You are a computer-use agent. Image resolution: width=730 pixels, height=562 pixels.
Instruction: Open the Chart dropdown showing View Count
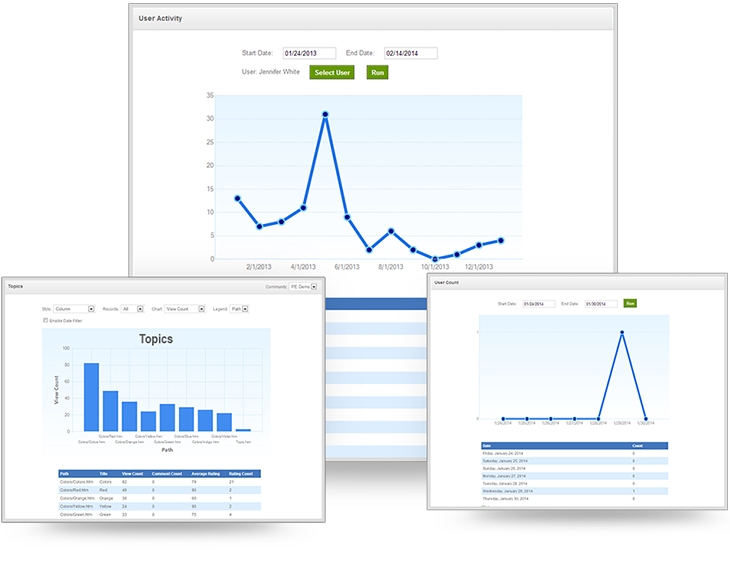point(185,309)
